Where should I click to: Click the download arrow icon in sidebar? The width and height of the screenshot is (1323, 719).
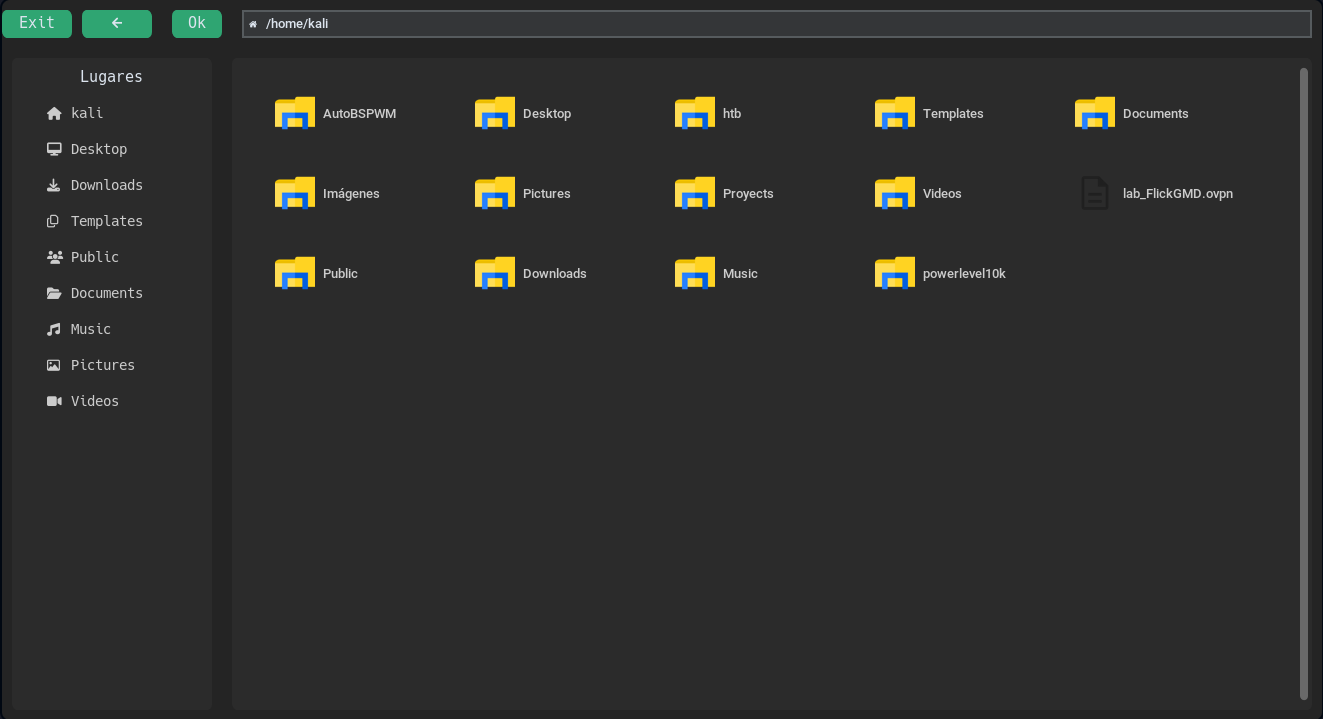pyautogui.click(x=54, y=186)
